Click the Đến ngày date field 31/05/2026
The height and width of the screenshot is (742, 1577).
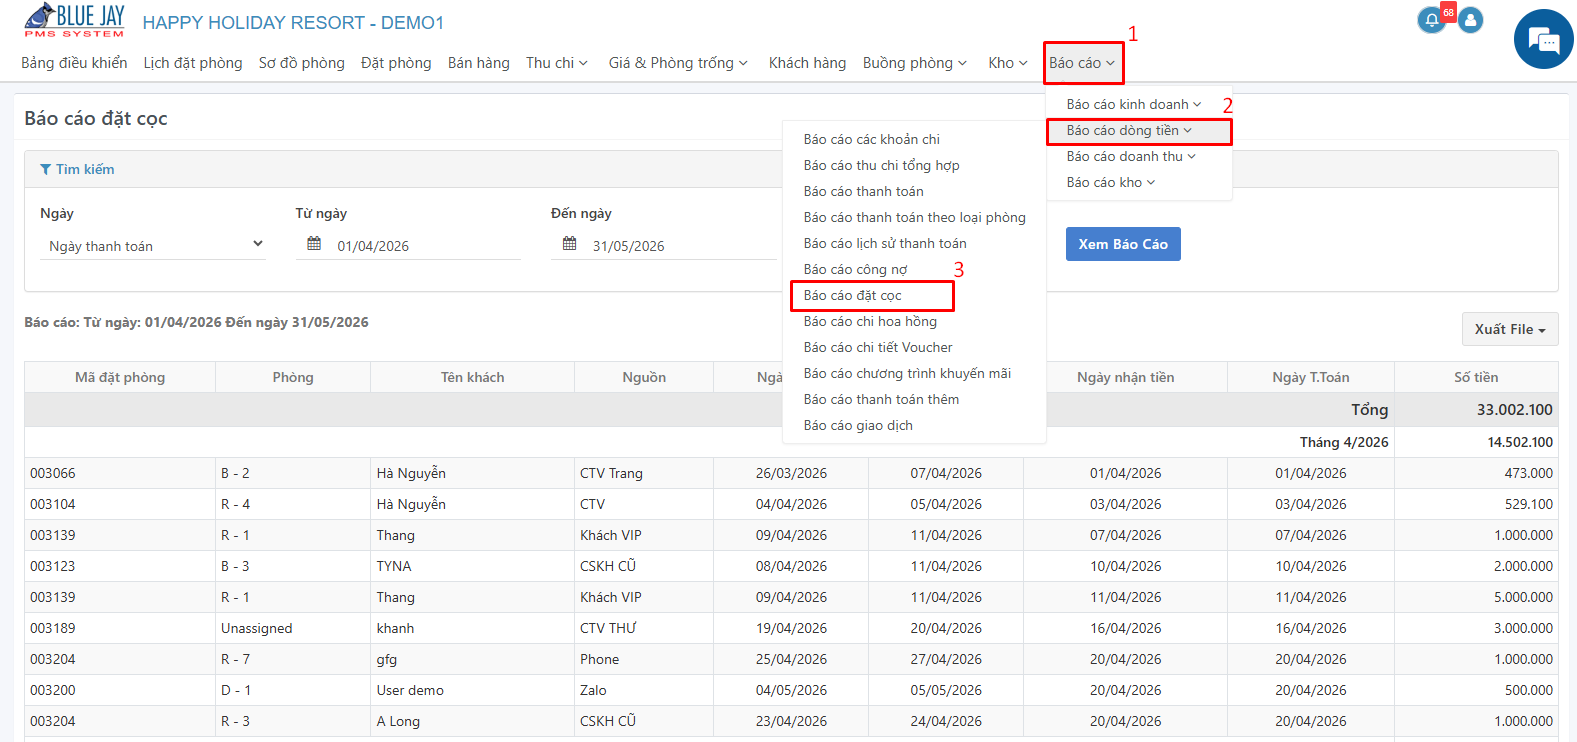click(x=663, y=245)
